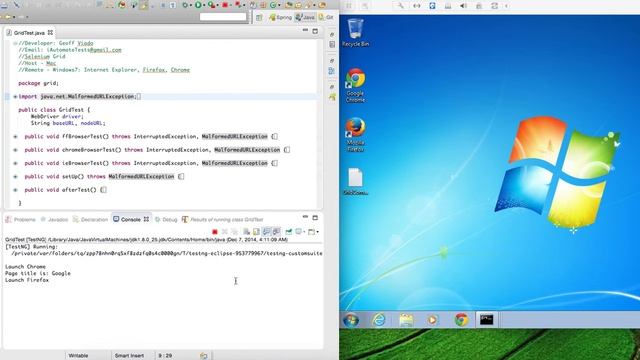
Task: Click the blue highlighted icon in VM toolbar
Action: coord(432,6)
